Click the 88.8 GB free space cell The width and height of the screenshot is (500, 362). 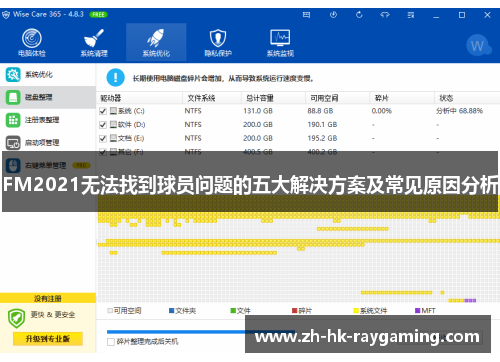click(320, 111)
